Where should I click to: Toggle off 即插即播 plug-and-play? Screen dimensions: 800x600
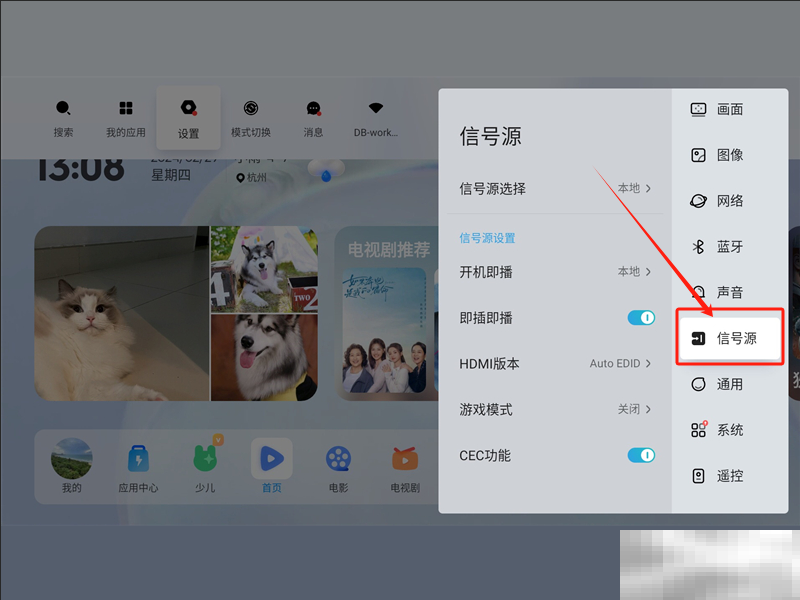coord(639,317)
